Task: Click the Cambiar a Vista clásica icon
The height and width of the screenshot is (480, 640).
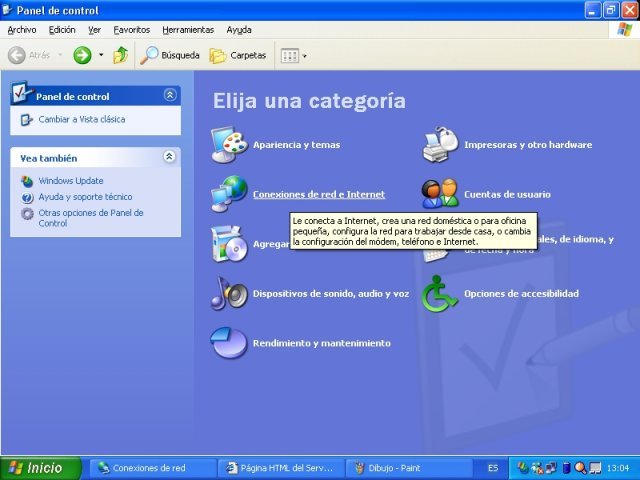Action: pyautogui.click(x=27, y=120)
